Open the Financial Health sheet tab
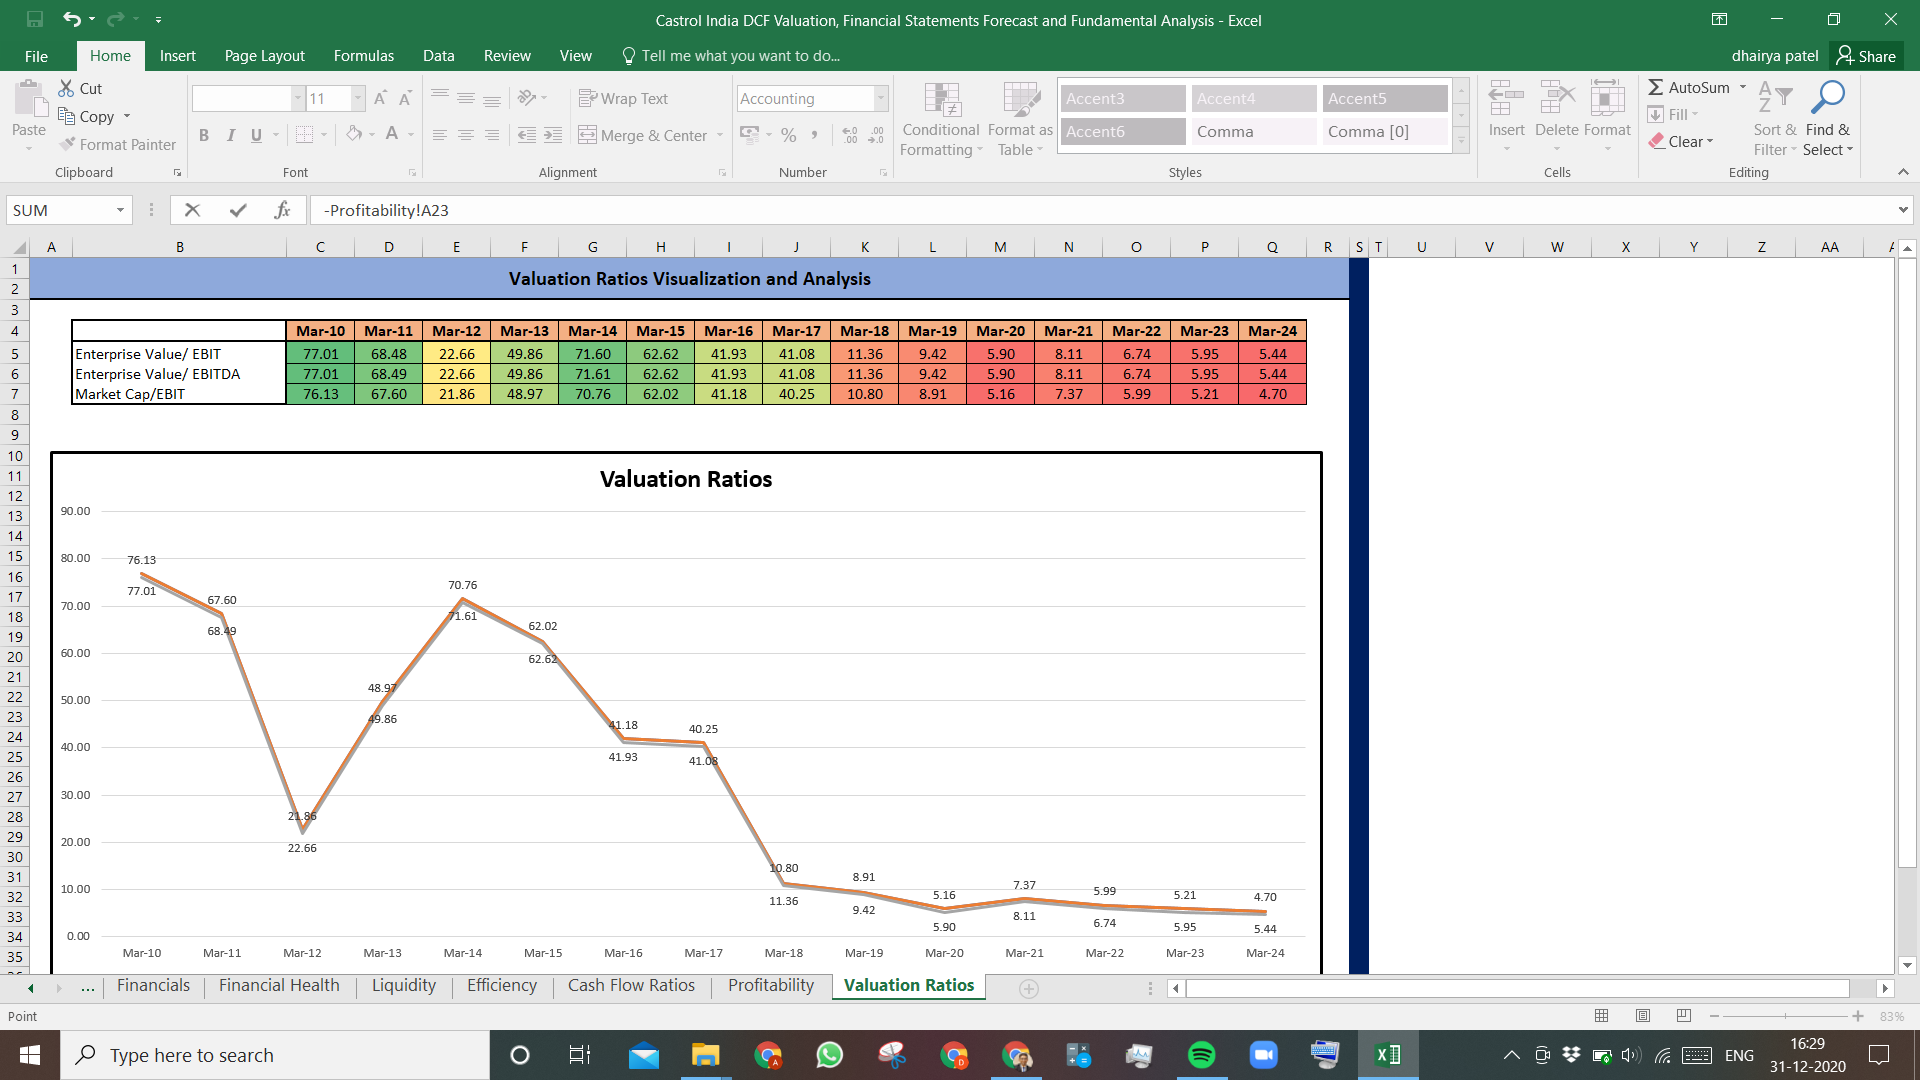Viewport: 1920px width, 1080px height. 279,985
